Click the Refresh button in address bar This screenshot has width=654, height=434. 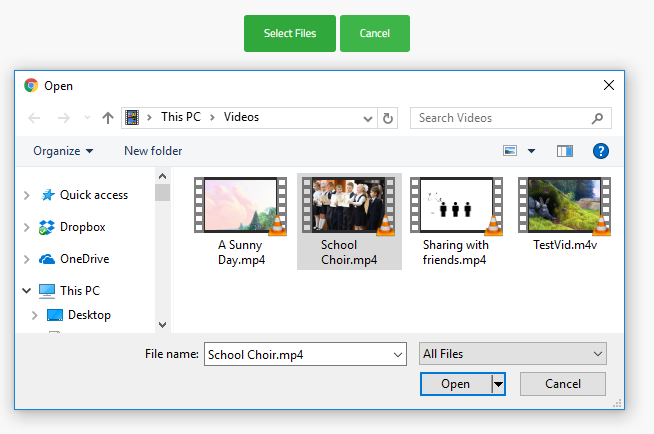coord(389,118)
